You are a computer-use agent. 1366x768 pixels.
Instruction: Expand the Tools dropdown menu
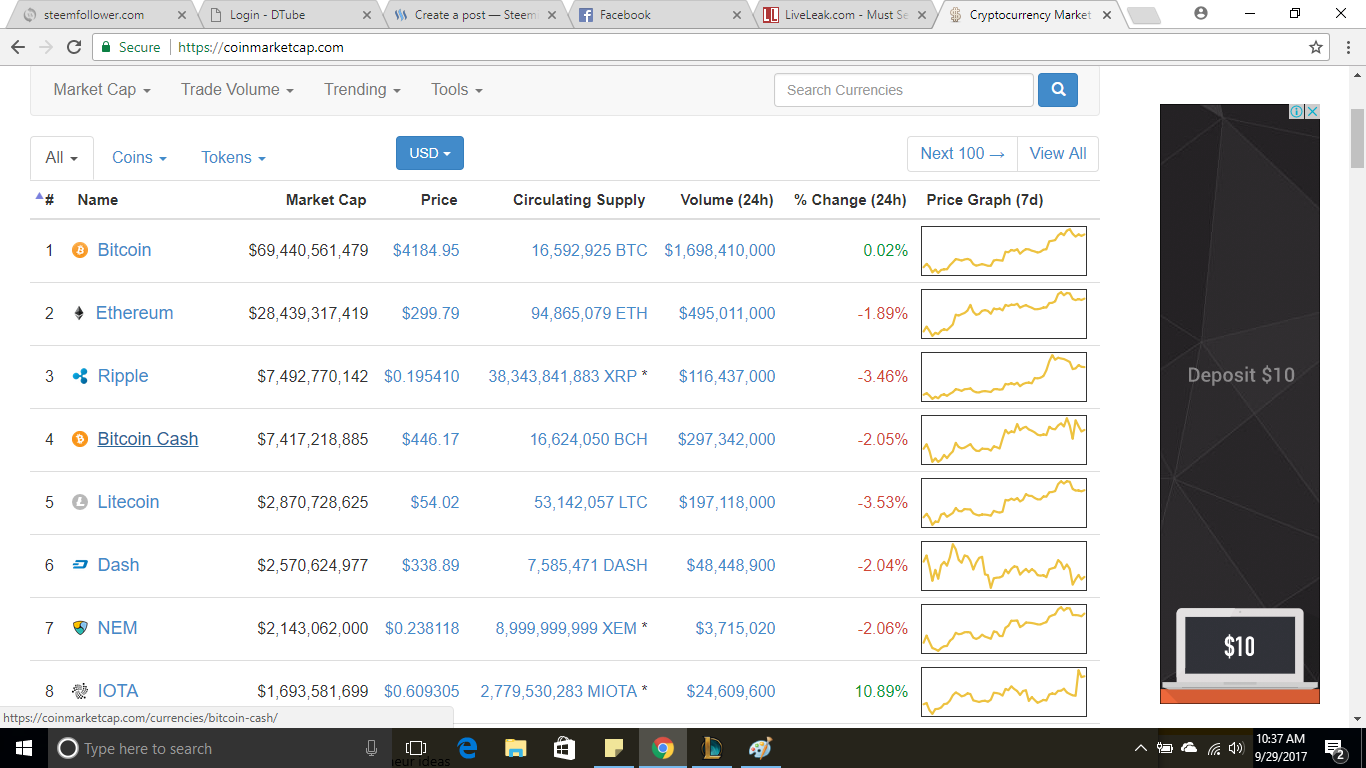457,90
